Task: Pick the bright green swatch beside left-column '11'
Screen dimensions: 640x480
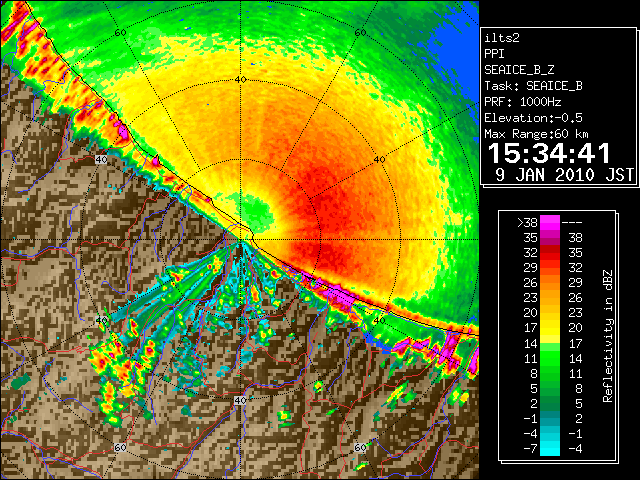Action: pyautogui.click(x=550, y=358)
